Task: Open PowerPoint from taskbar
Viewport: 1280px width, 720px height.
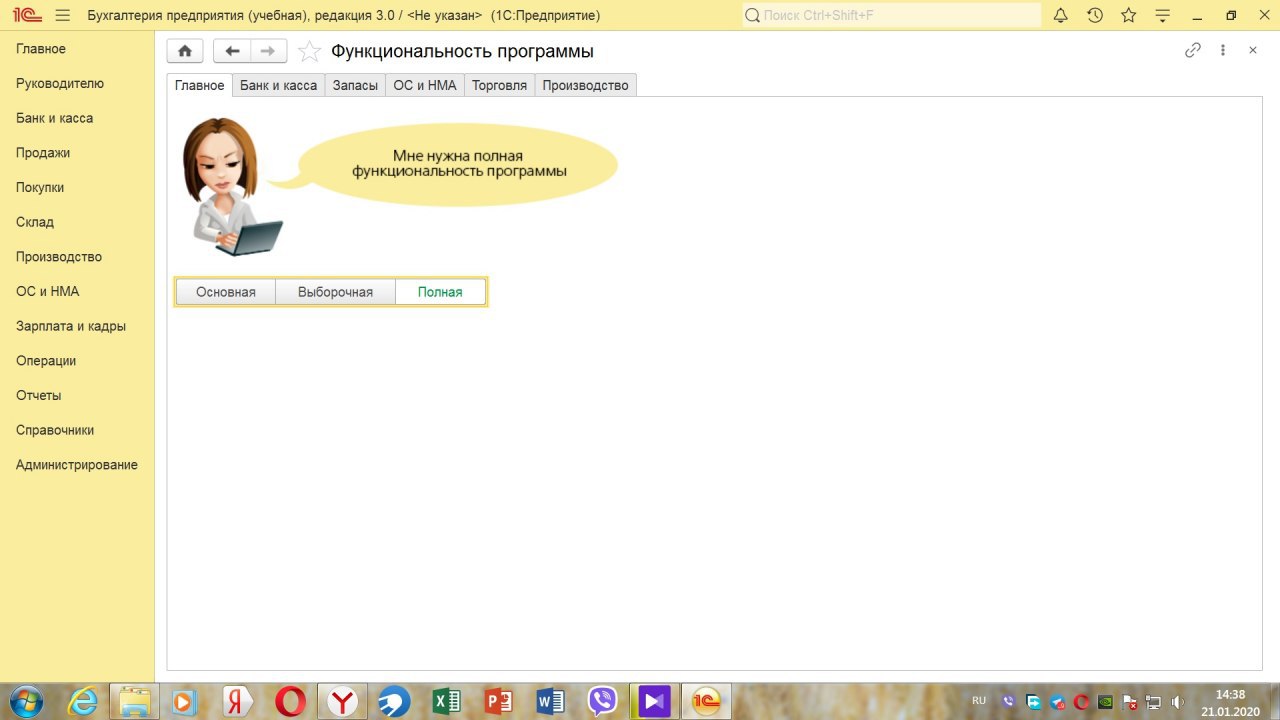Action: [x=498, y=701]
